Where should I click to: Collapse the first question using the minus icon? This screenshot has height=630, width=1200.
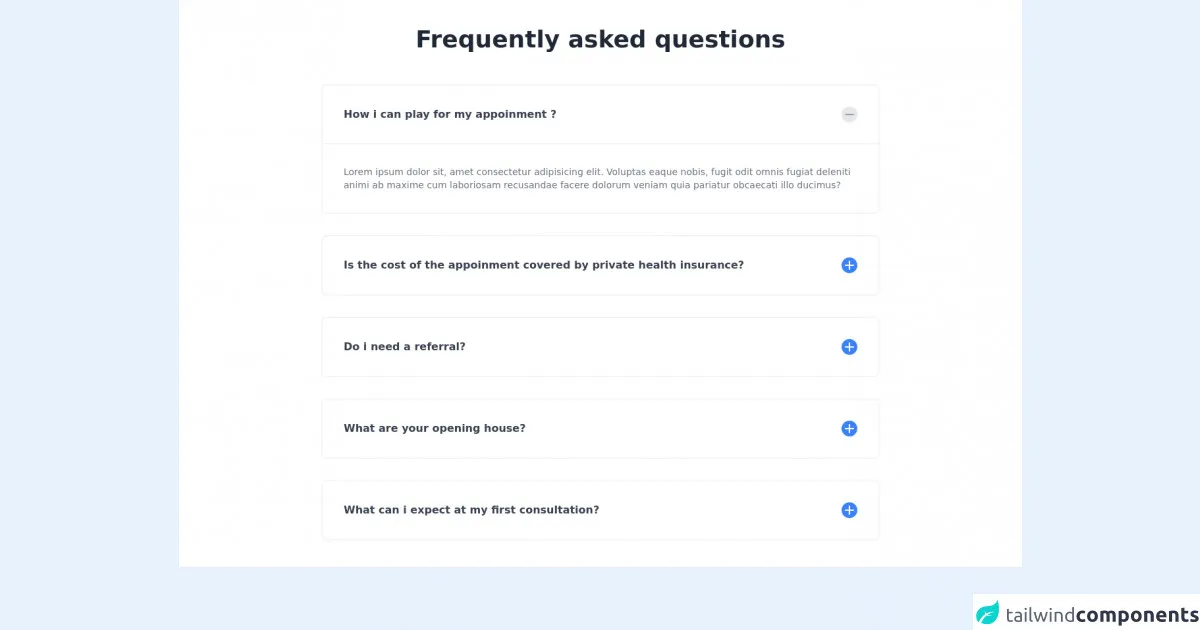click(849, 115)
